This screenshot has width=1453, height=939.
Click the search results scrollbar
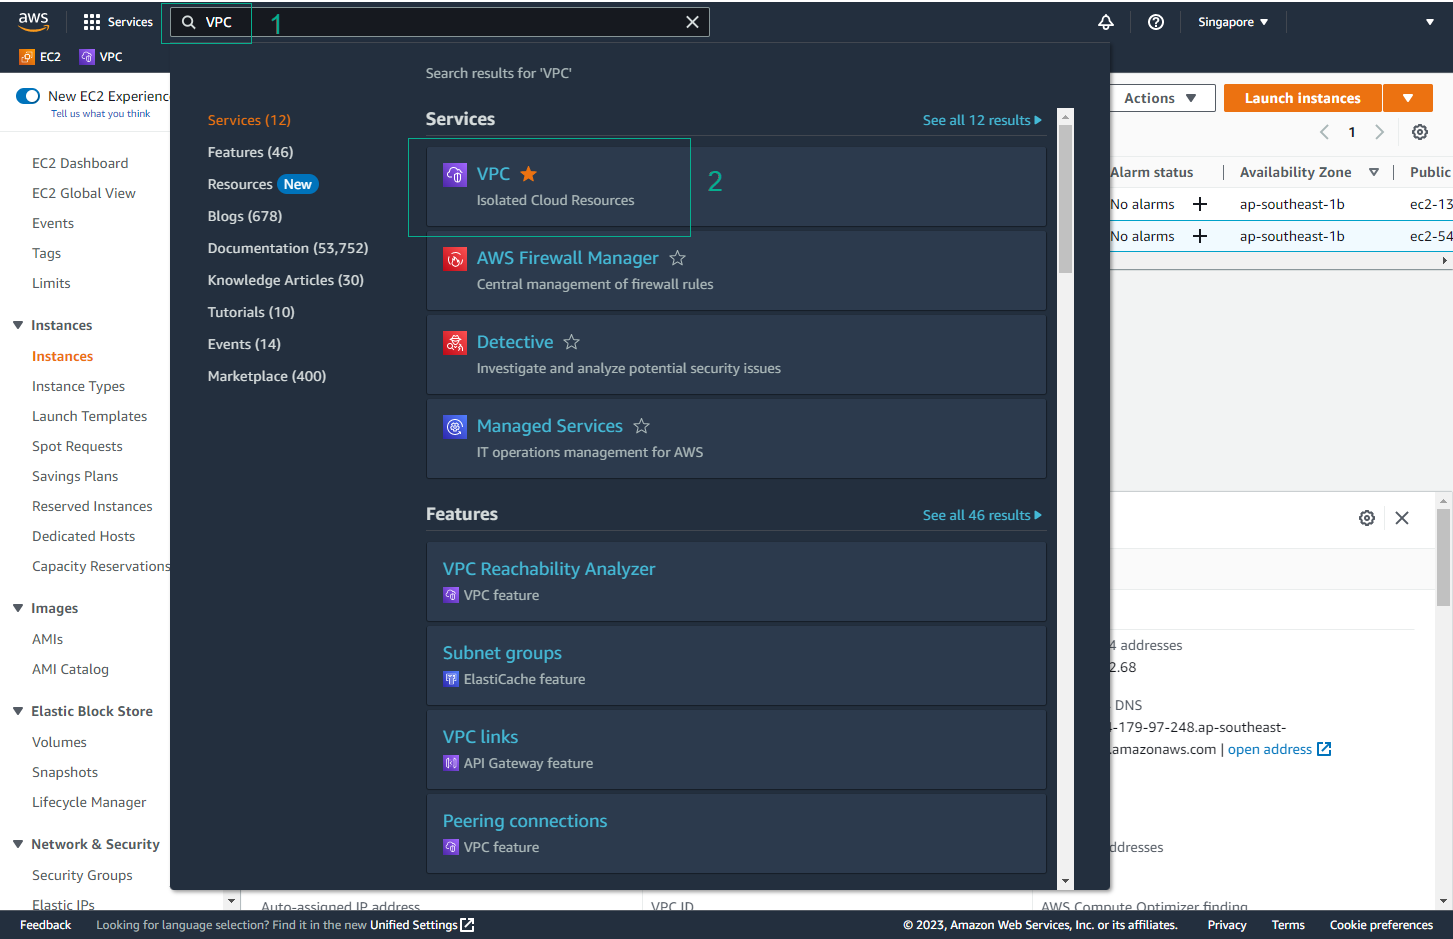pyautogui.click(x=1065, y=199)
